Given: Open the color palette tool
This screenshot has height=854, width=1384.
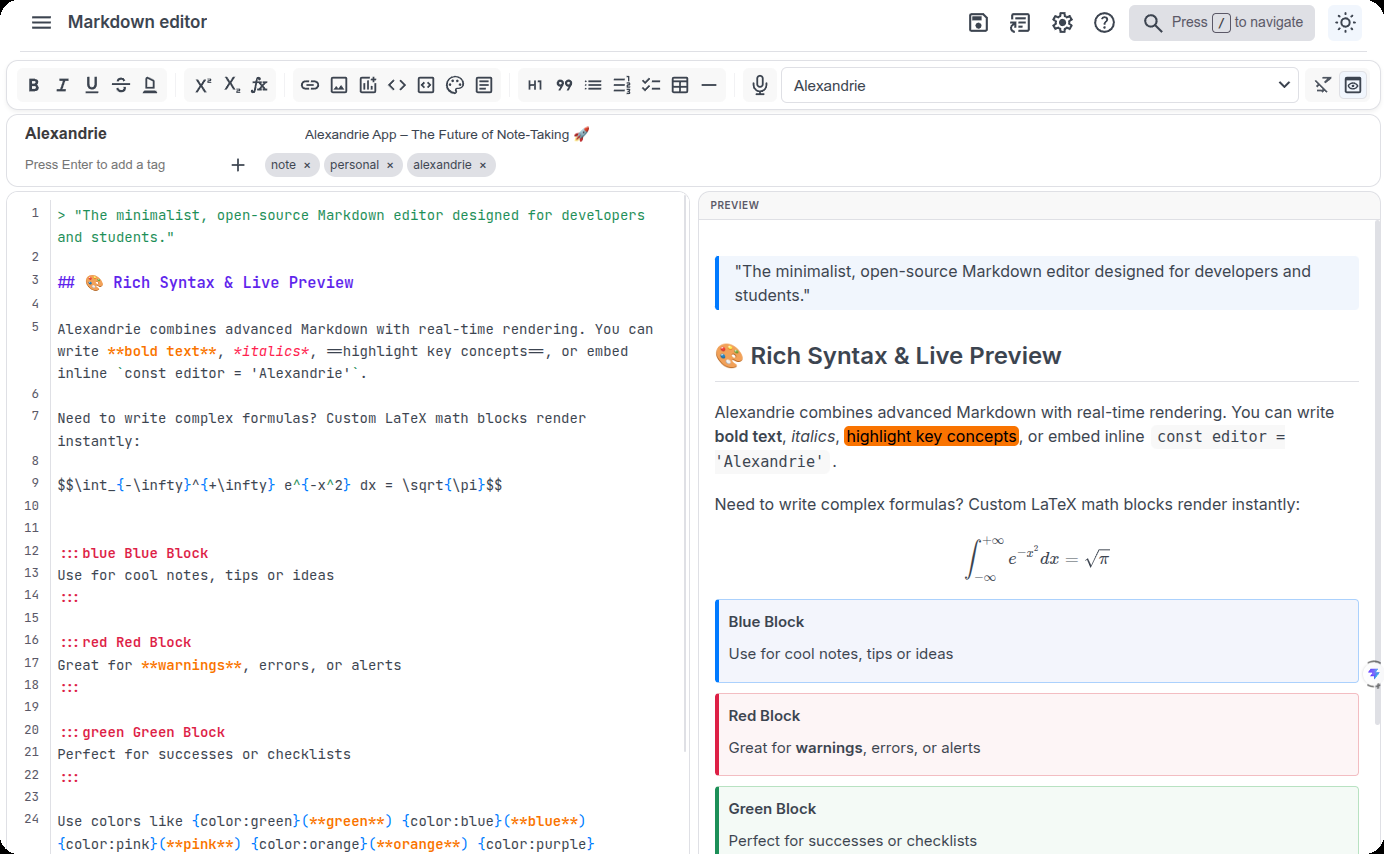Looking at the screenshot, I should click(x=455, y=85).
